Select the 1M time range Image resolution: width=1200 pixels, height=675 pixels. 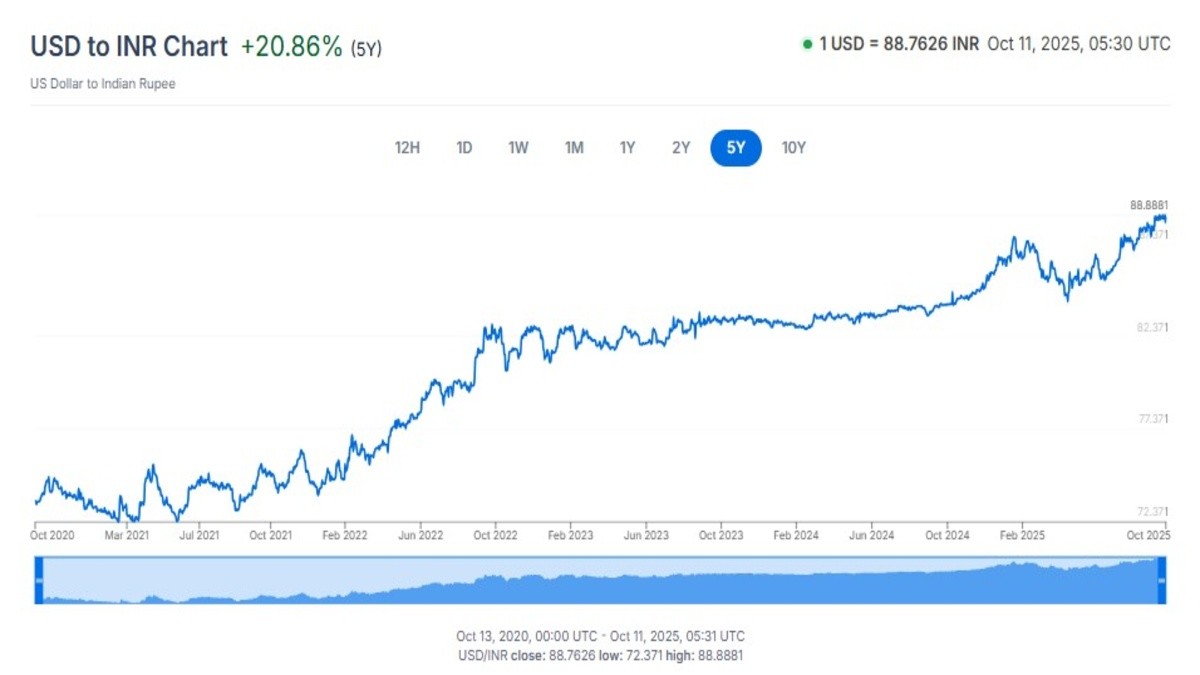tap(573, 147)
